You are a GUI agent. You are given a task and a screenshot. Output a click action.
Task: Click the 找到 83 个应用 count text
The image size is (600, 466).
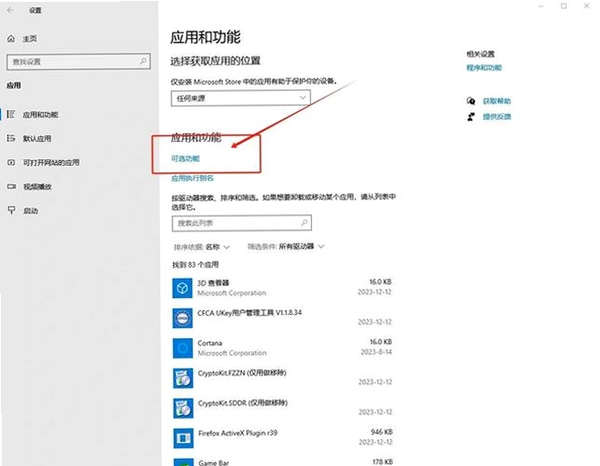pos(195,265)
